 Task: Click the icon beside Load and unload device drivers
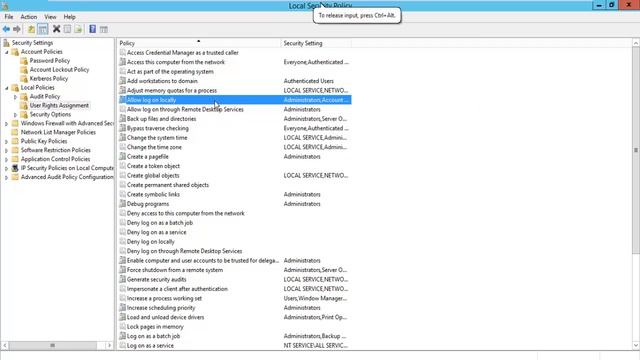[122, 317]
